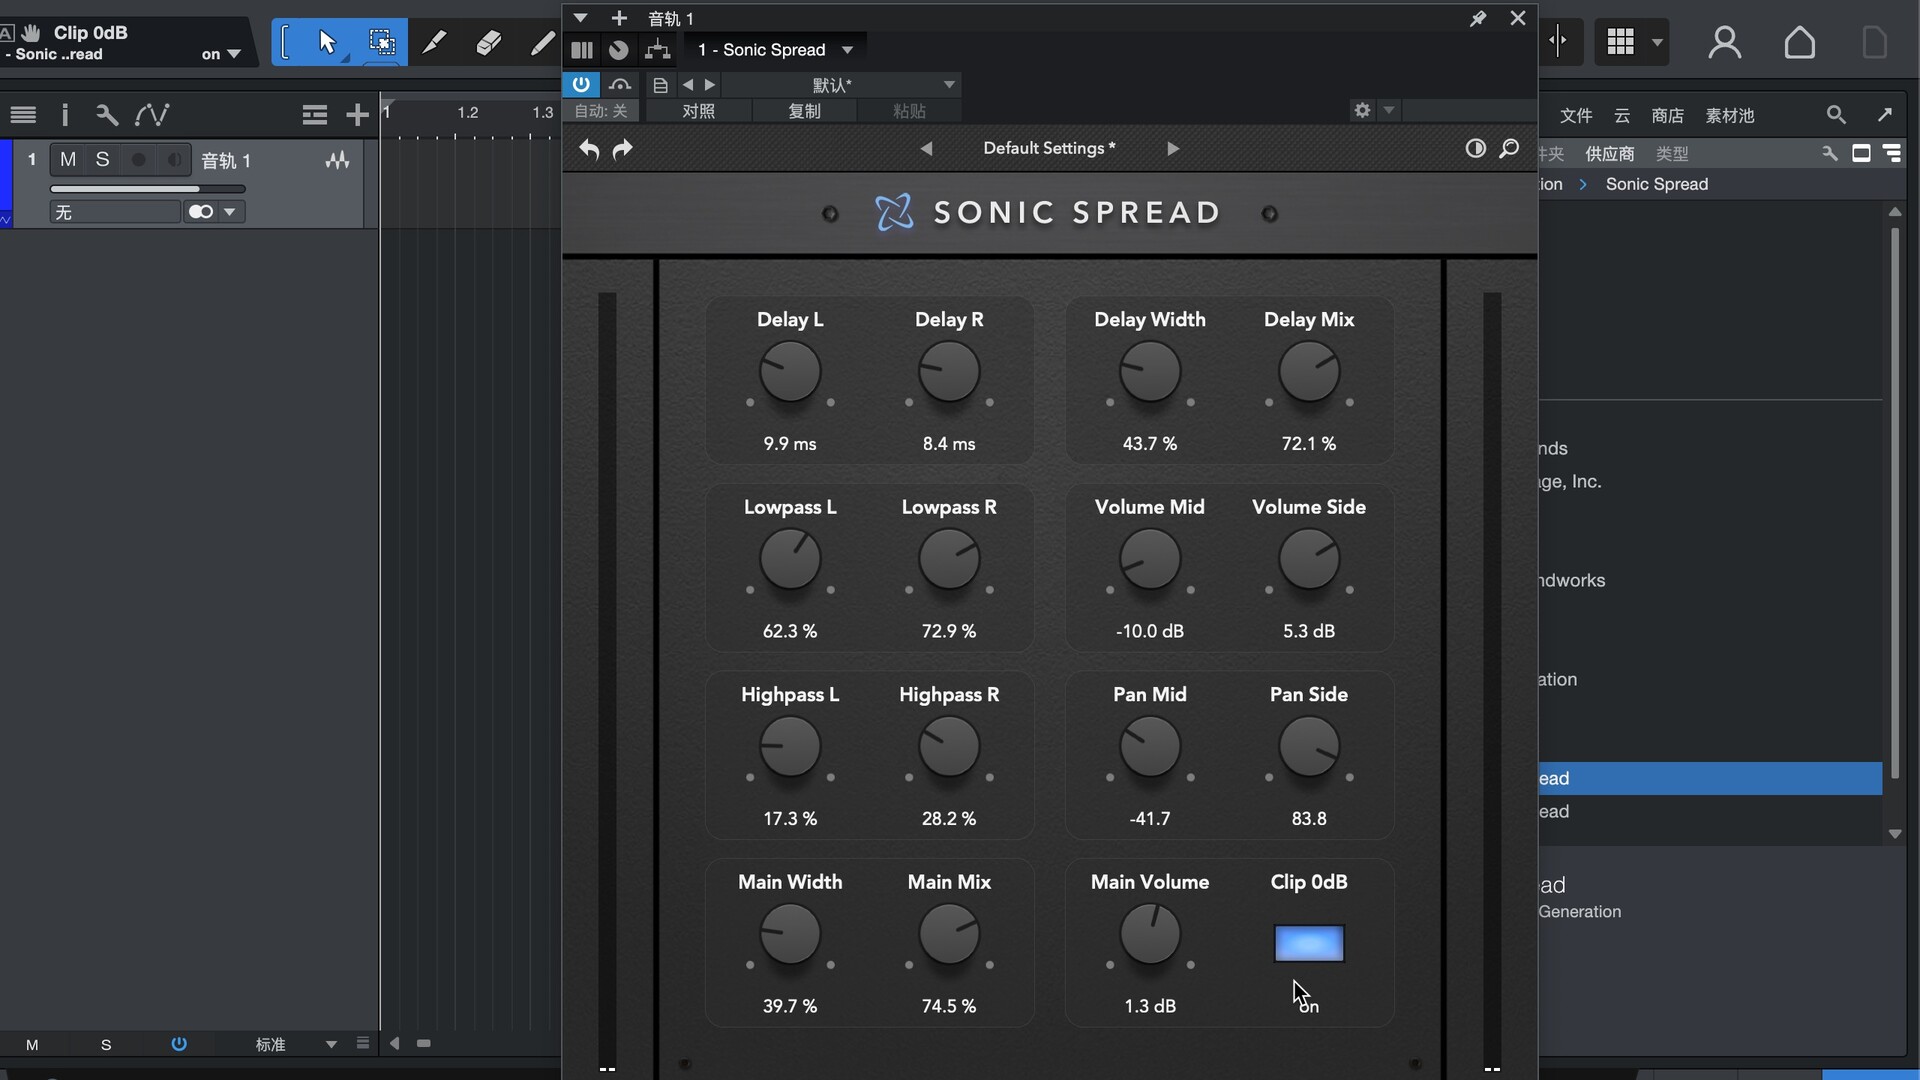Switch to the 云 browser tab
1920x1080 pixels.
(1622, 116)
